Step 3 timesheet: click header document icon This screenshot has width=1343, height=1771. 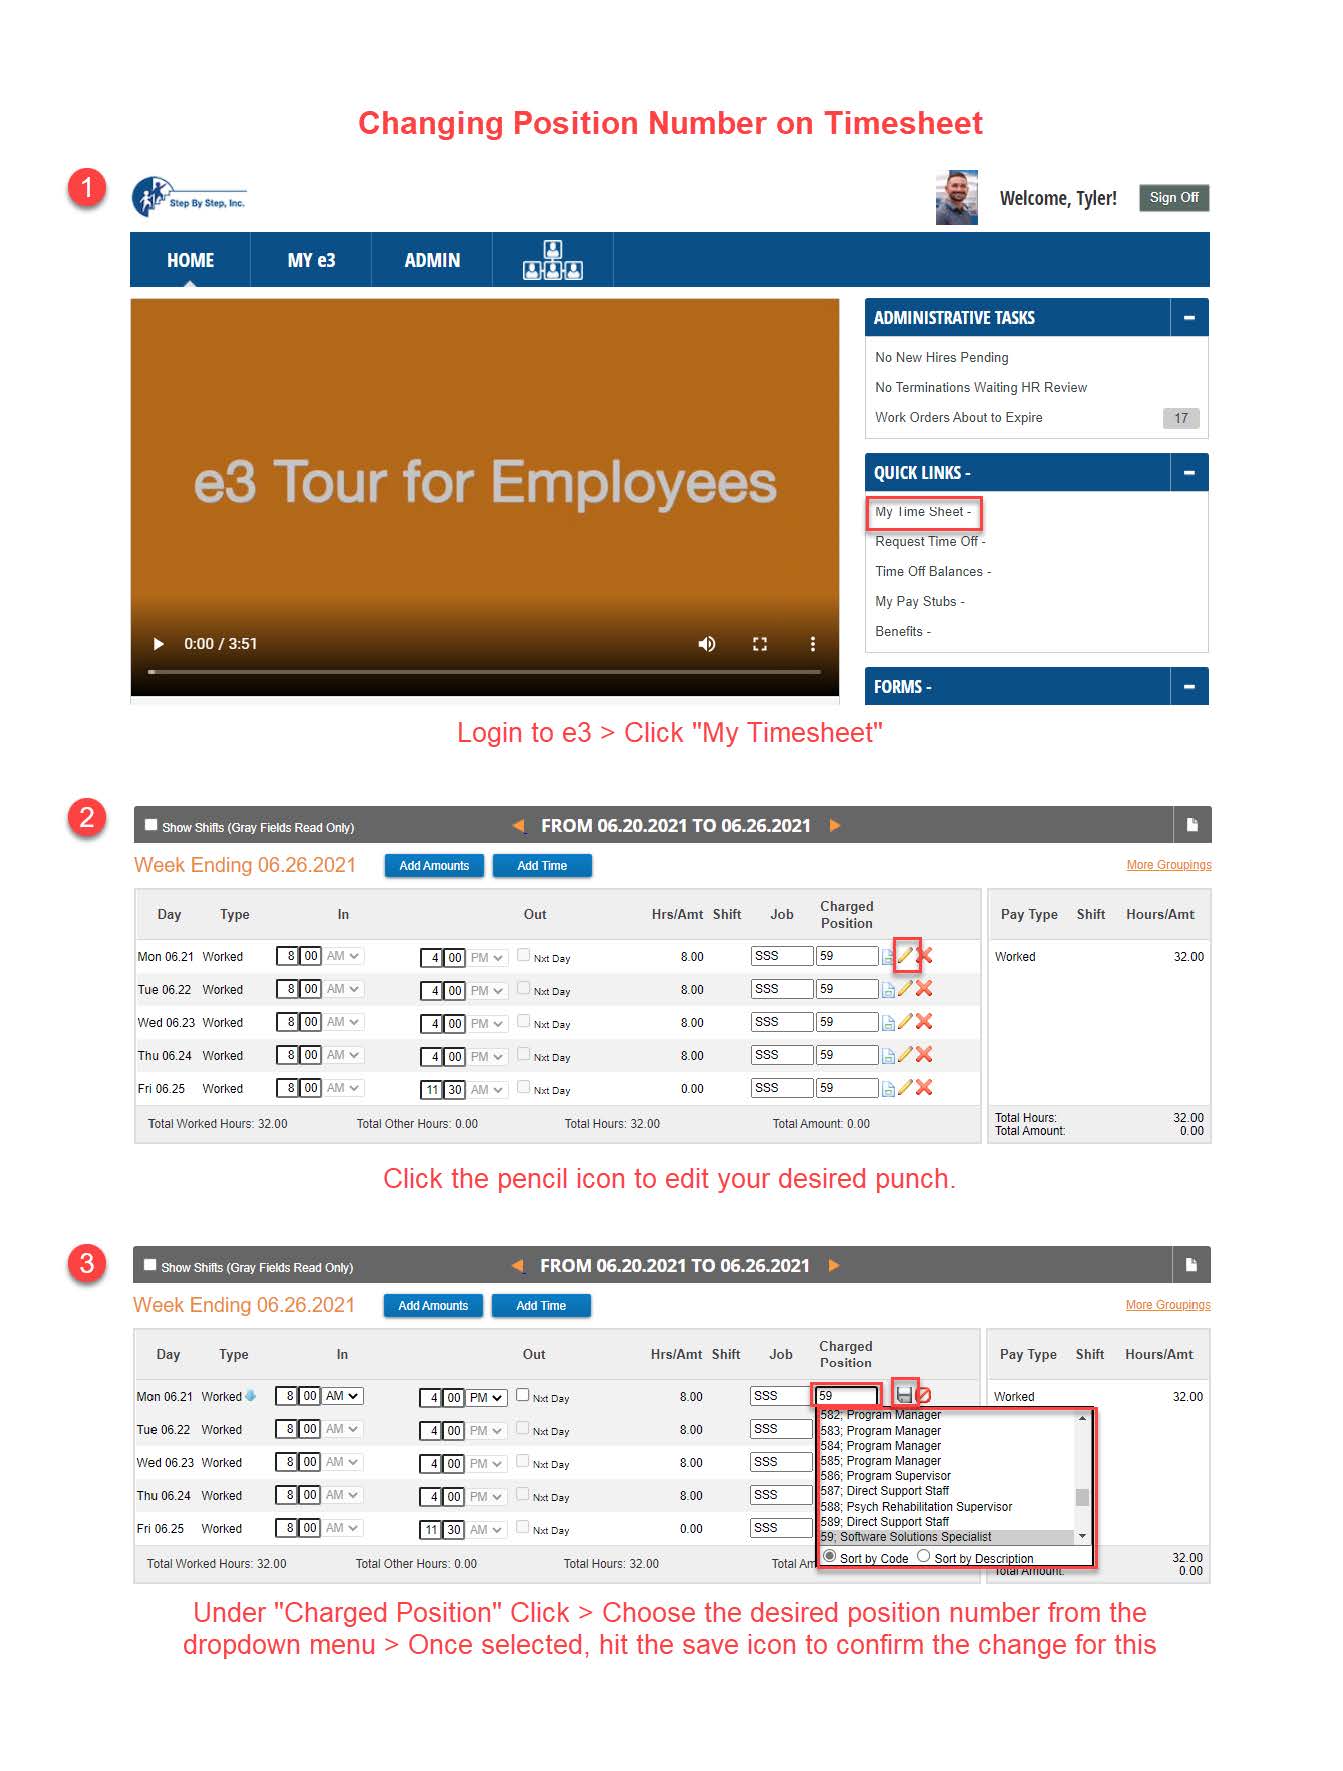pos(1191,1265)
